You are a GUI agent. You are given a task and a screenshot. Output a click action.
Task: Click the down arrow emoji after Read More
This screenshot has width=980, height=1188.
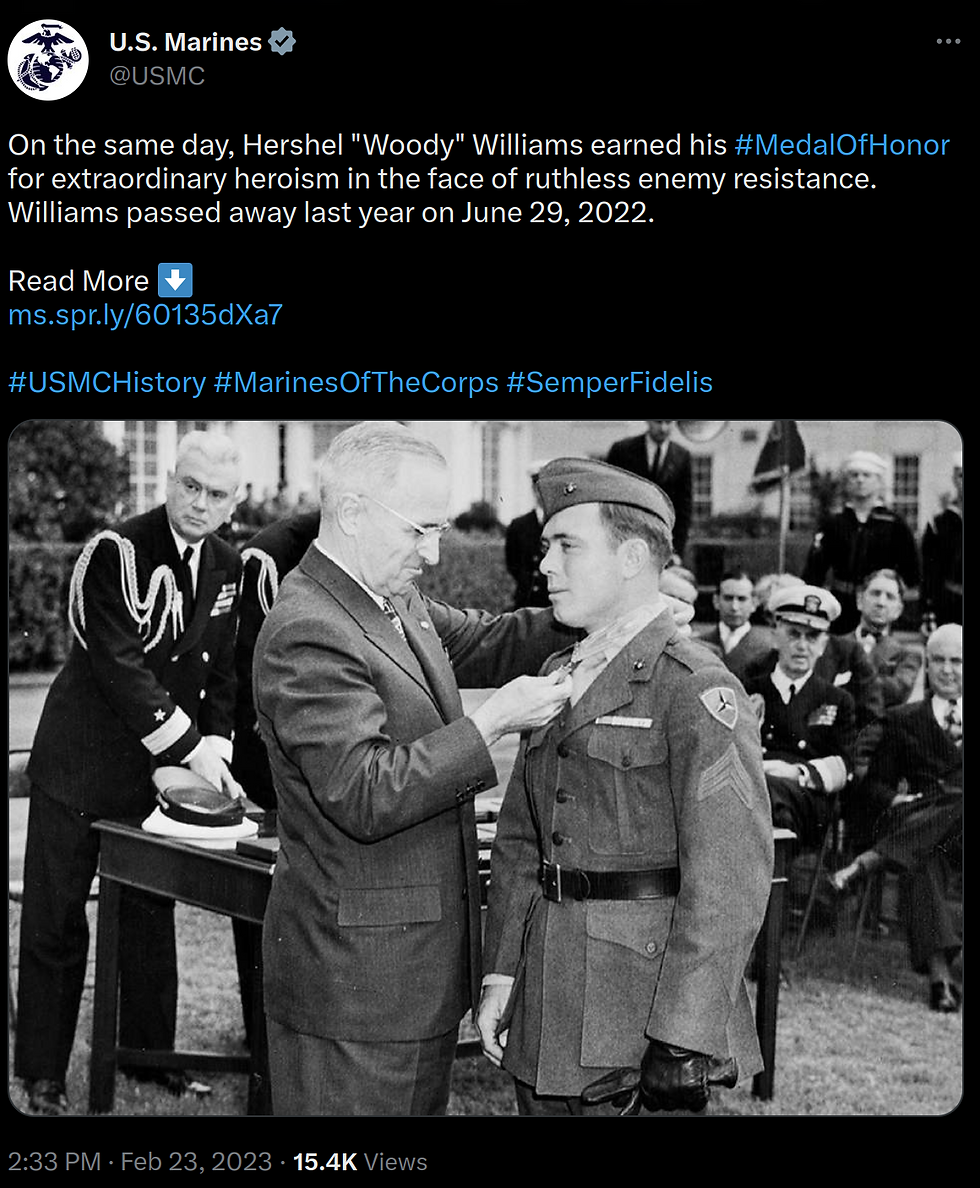175,280
